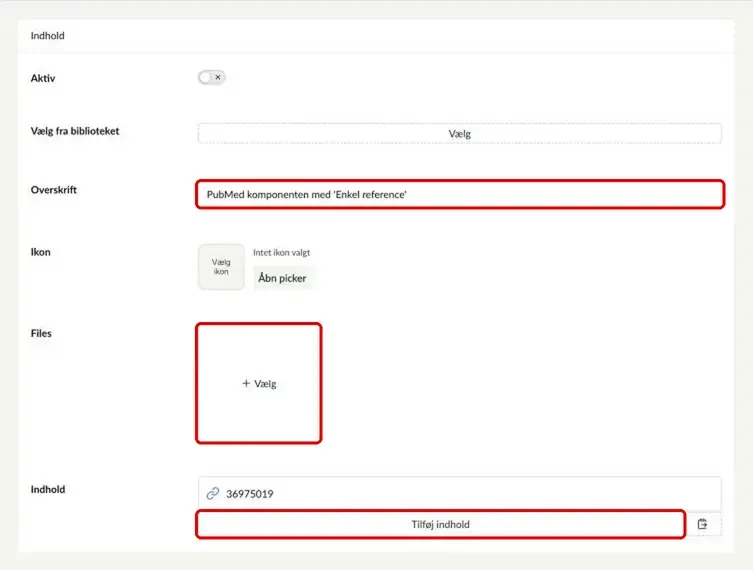The height and width of the screenshot is (570, 753).
Task: Click the clipboard icon next to Tilføj indhold
Action: (703, 524)
